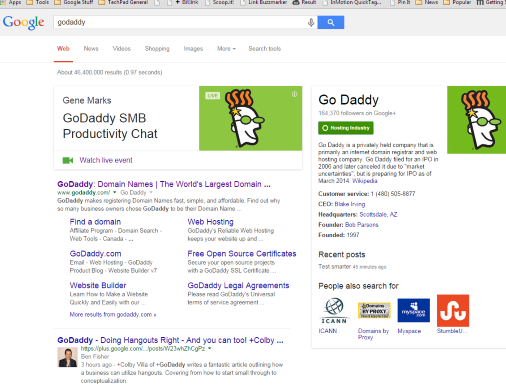Click CEO Blake Irving link
Viewport: 506px width, 386px height.
[x=350, y=204]
